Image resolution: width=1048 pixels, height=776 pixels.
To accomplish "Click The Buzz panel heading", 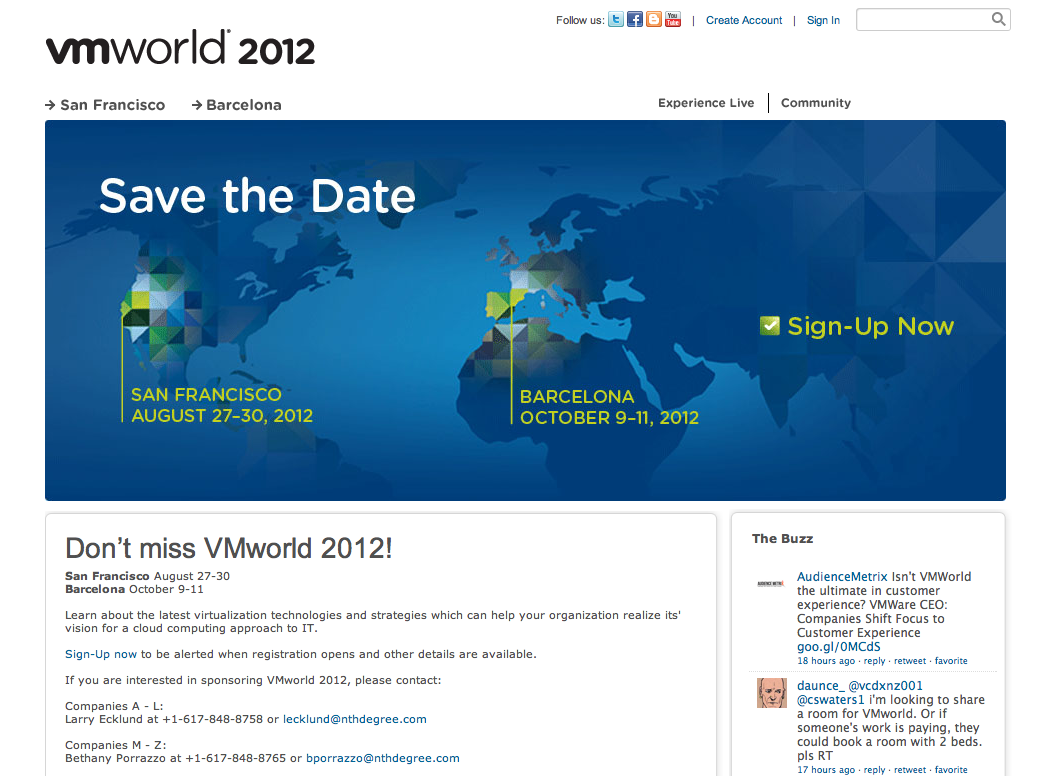I will (x=782, y=539).
